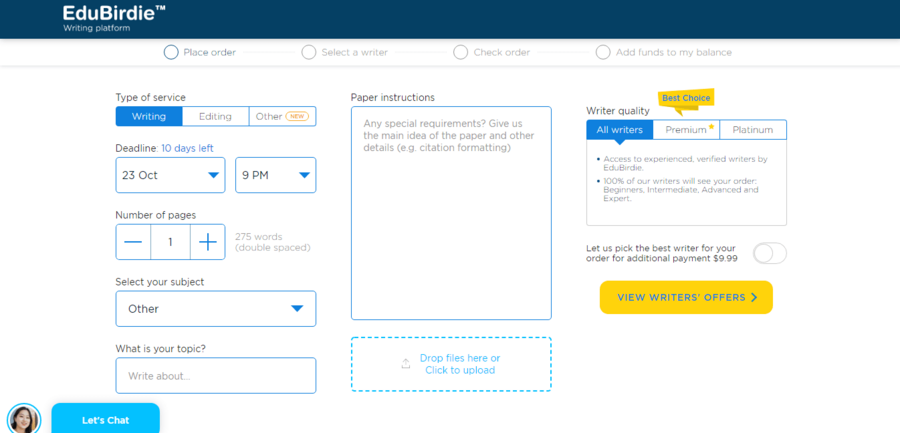Select the Writing service type

pyautogui.click(x=149, y=117)
